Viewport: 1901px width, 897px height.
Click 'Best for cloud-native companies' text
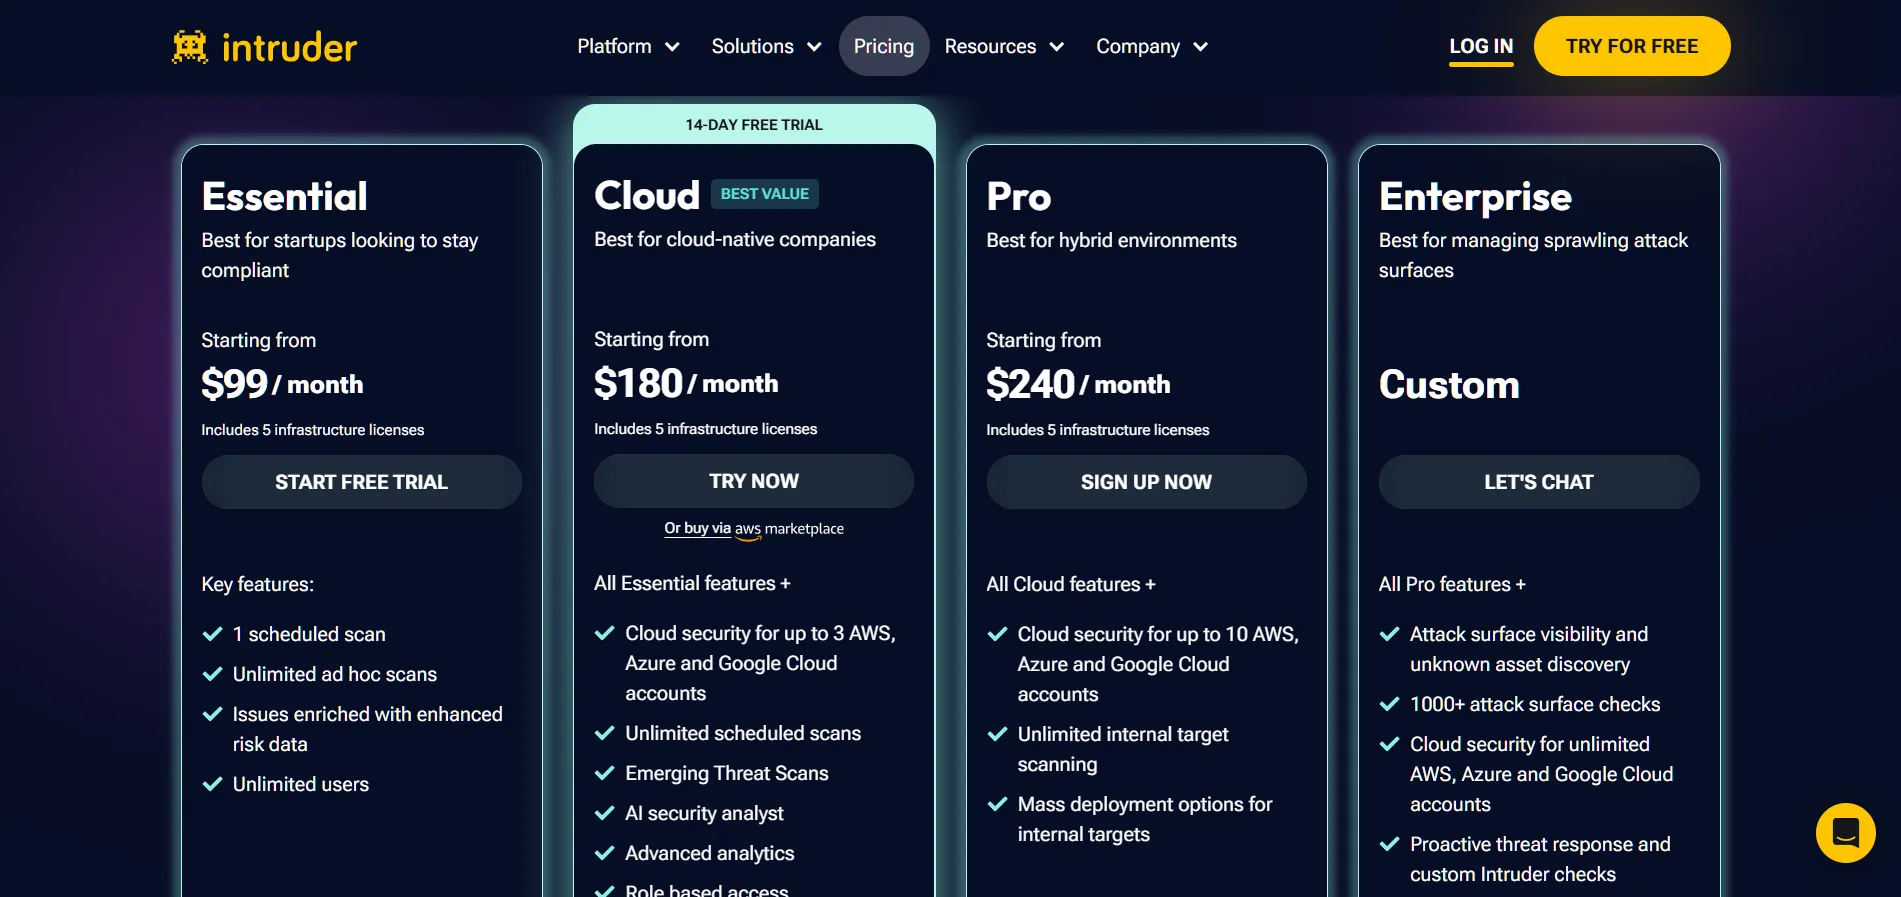pyautogui.click(x=735, y=239)
